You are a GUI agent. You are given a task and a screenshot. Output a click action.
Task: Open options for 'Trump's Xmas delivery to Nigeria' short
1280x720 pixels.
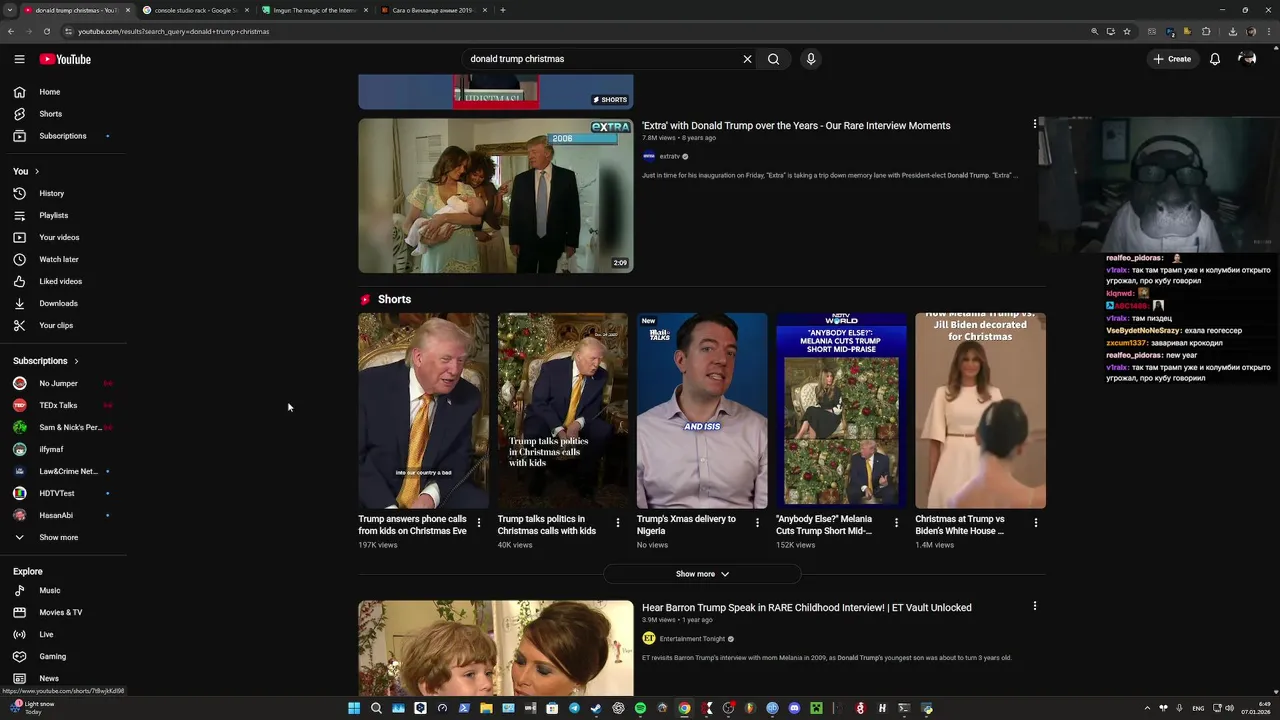coord(757,522)
